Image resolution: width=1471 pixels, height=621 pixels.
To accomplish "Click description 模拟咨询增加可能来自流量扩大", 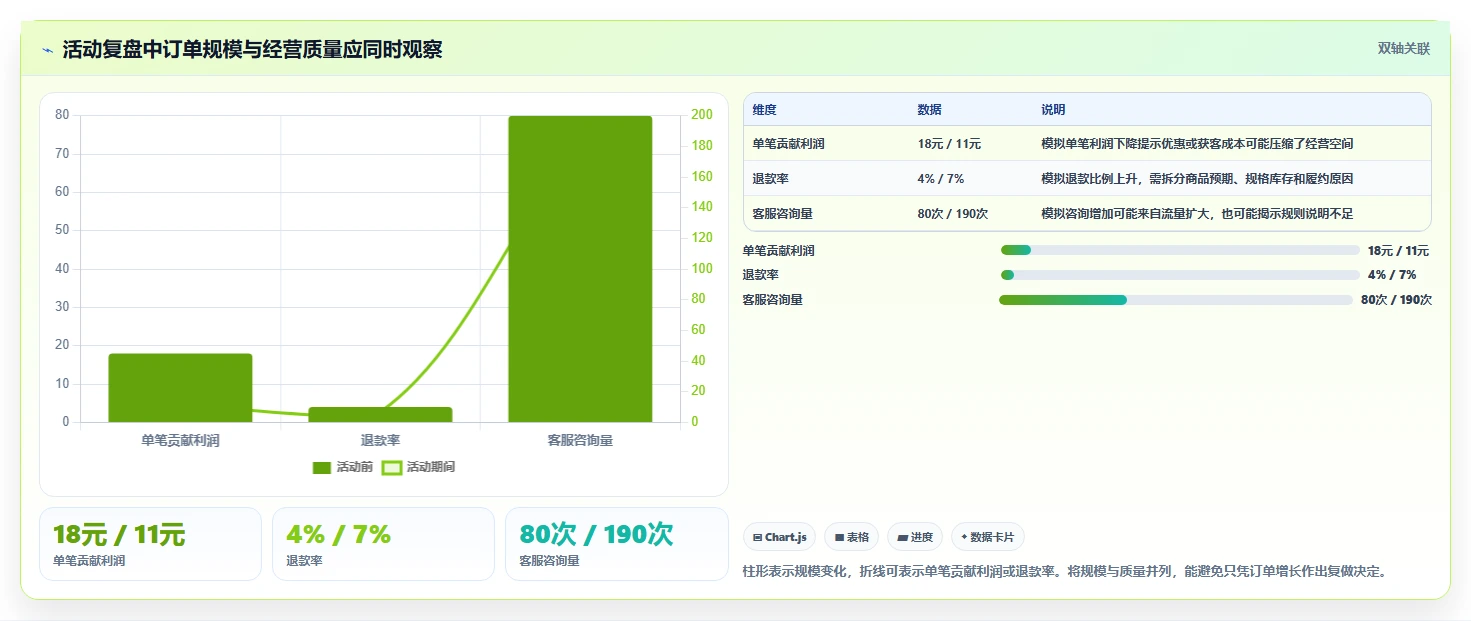I will click(1197, 214).
